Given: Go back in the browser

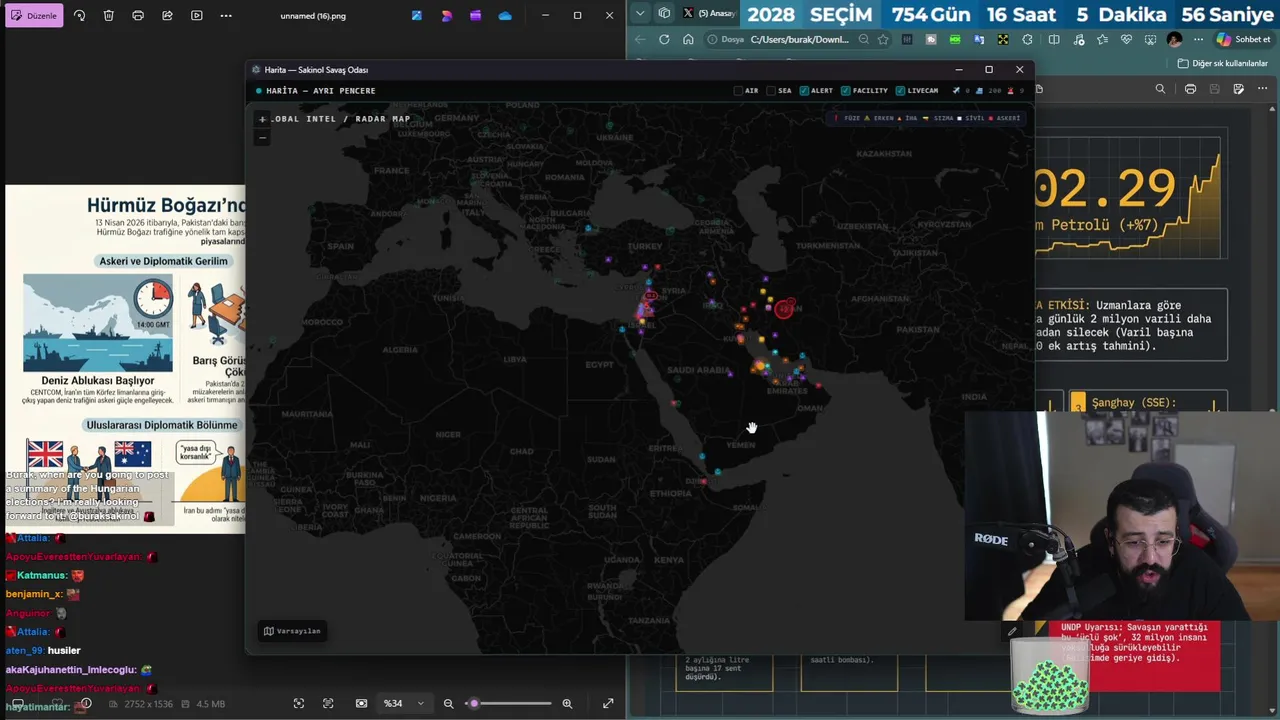Looking at the screenshot, I should [x=640, y=39].
